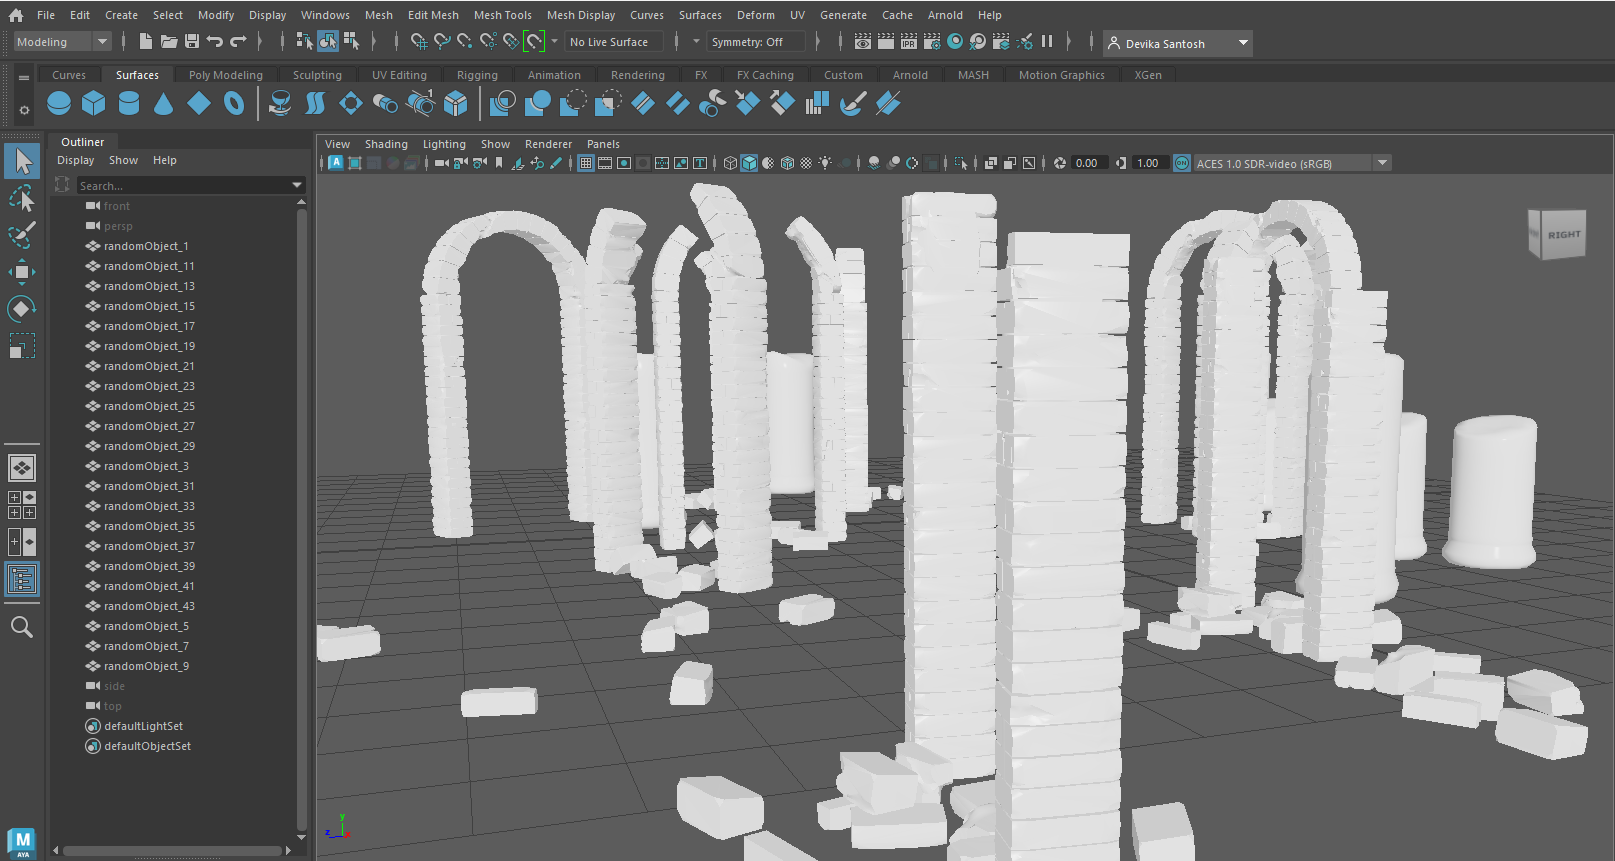
Task: Toggle the viewport grid display
Action: [586, 163]
